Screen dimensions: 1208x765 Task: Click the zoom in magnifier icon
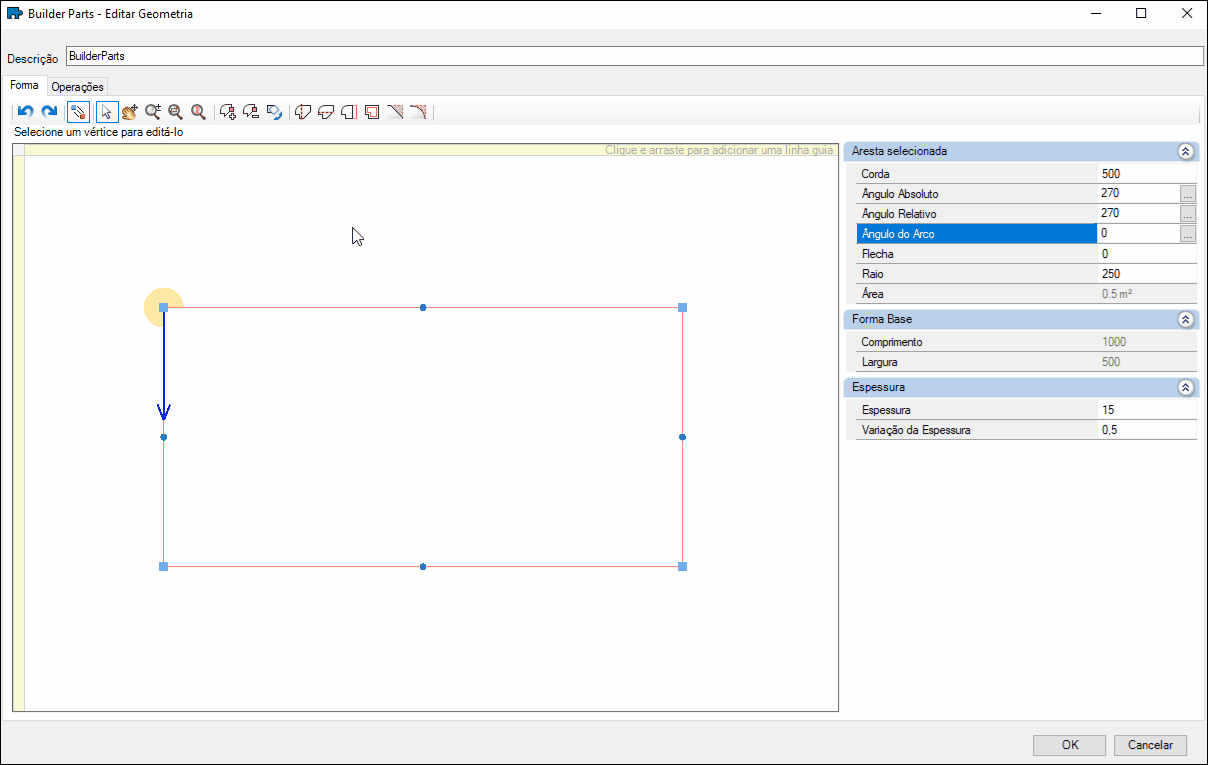[x=153, y=112]
